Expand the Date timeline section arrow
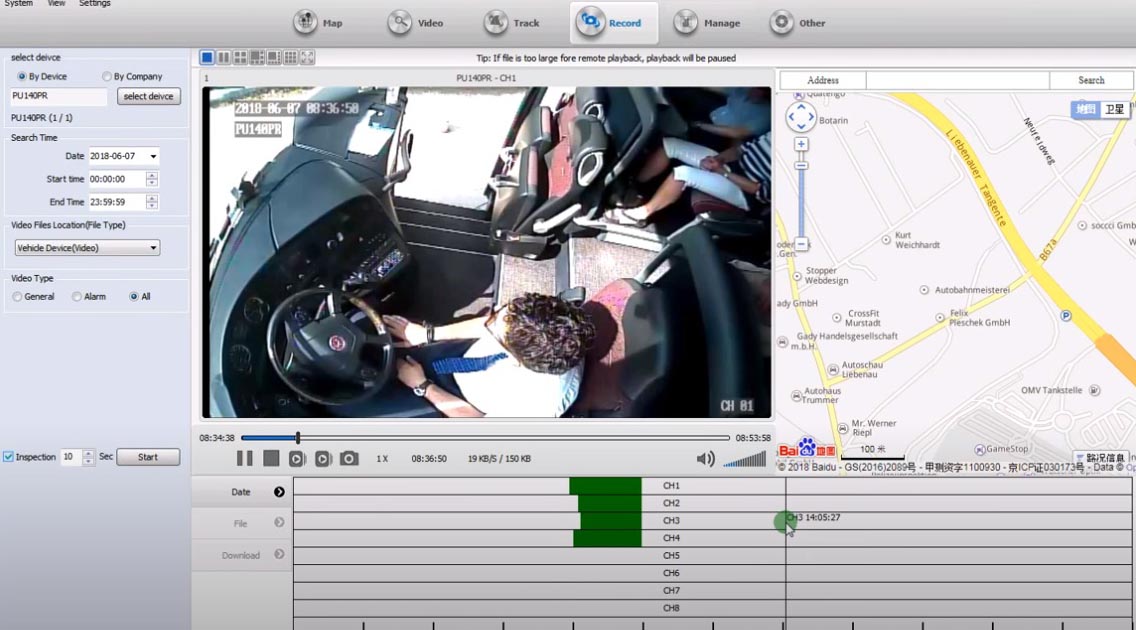This screenshot has height=630, width=1136. tap(279, 492)
